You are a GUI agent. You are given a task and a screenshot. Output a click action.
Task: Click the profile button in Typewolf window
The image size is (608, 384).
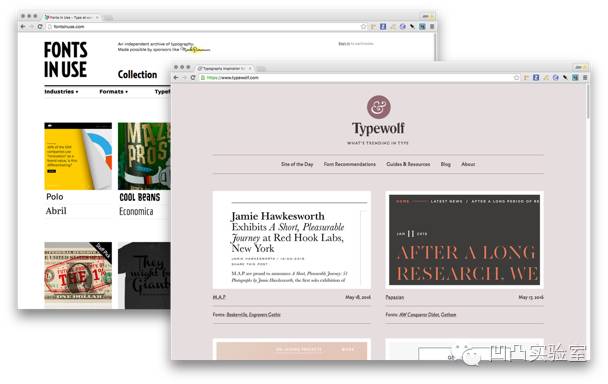(x=580, y=67)
